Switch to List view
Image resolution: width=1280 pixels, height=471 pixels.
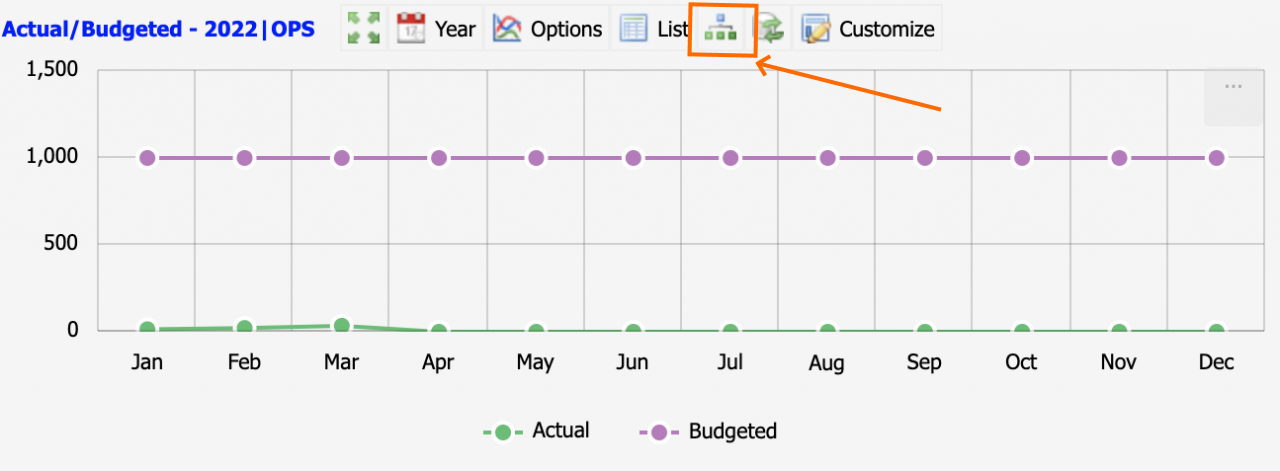653,29
